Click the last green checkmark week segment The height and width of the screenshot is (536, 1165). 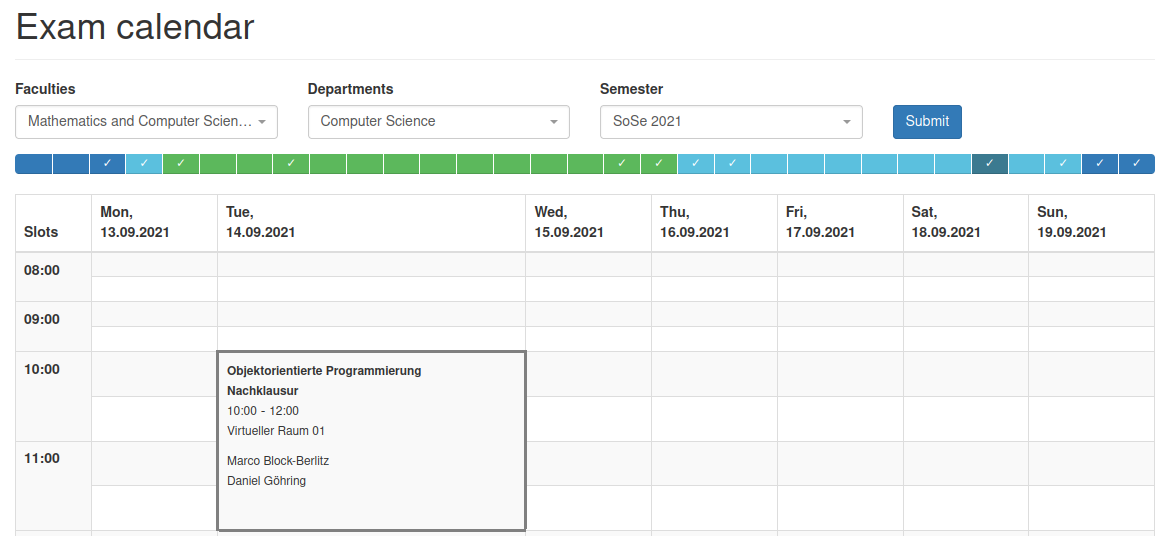coord(659,164)
